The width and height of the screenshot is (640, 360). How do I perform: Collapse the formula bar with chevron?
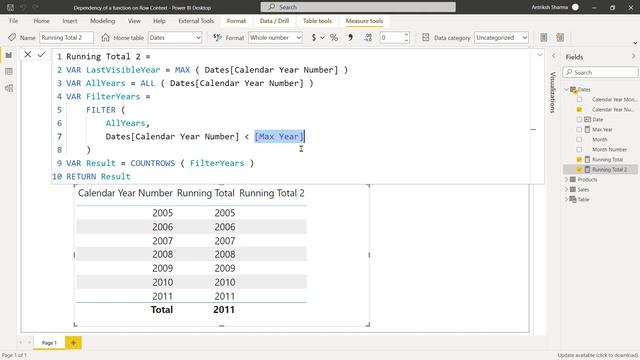[540, 55]
